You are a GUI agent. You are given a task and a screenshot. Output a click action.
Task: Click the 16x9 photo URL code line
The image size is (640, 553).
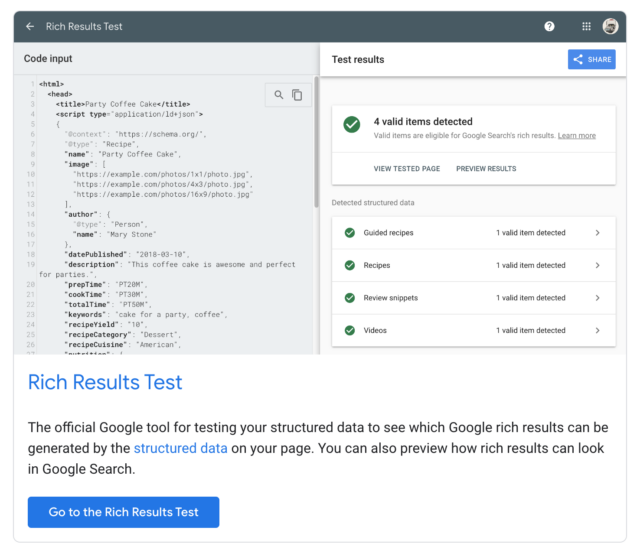[x=163, y=194]
